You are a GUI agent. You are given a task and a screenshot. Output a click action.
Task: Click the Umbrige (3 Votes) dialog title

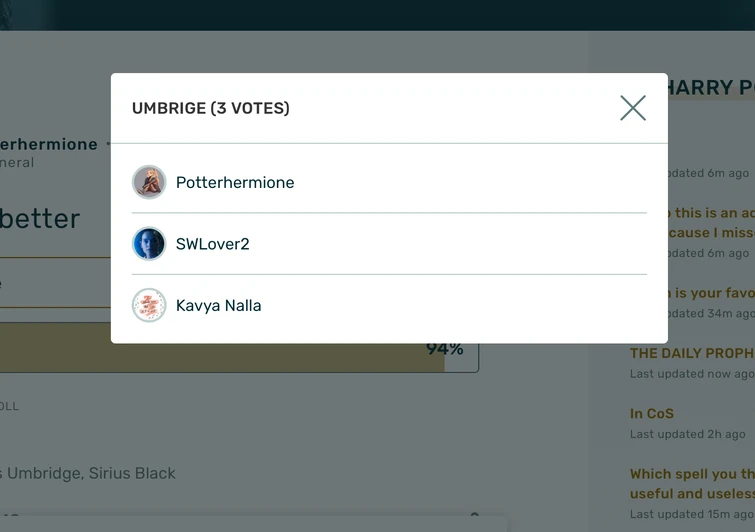(211, 108)
